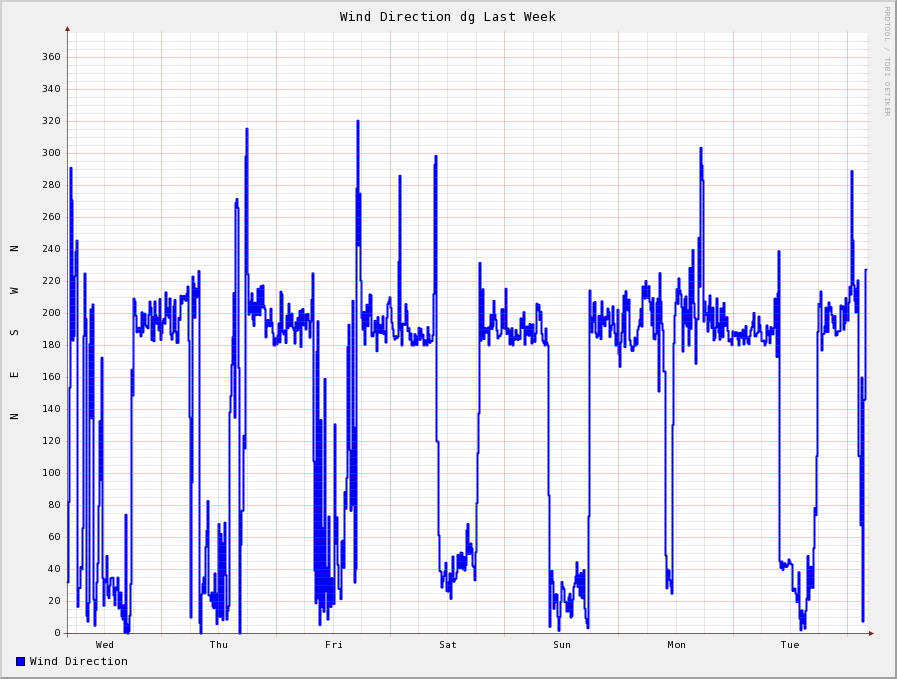Click the blue Wind Direction legend swatch
The height and width of the screenshot is (679, 897).
(x=20, y=661)
